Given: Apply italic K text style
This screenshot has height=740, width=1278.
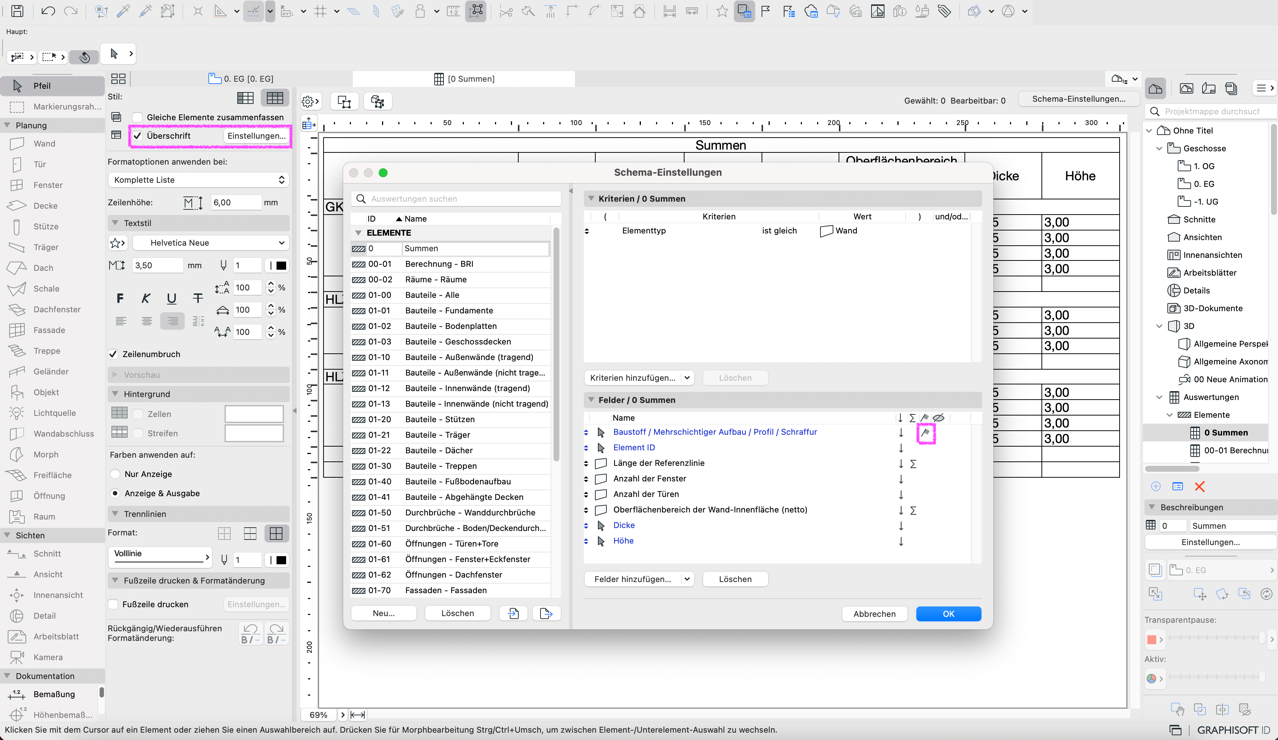Looking at the screenshot, I should [146, 298].
